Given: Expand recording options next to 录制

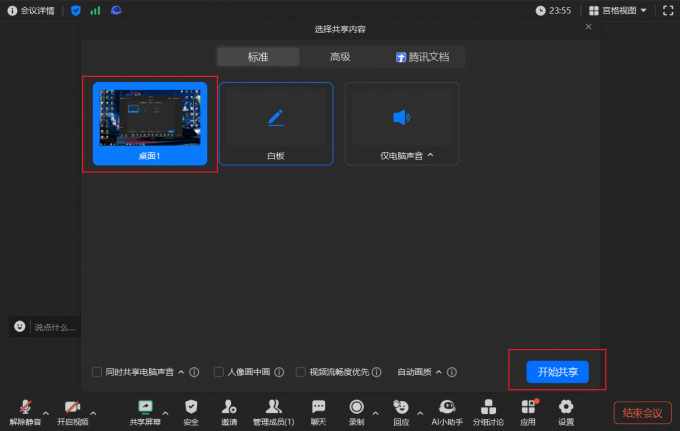Looking at the screenshot, I should (x=376, y=413).
